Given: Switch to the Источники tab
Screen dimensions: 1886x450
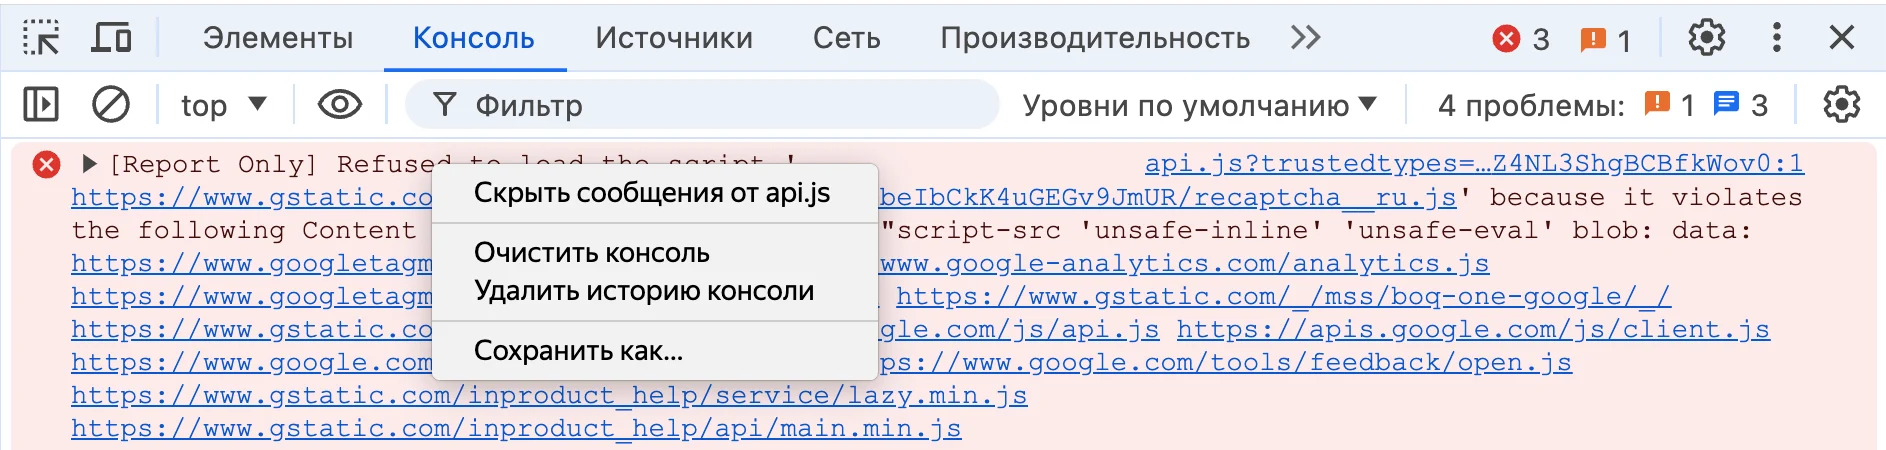Looking at the screenshot, I should [674, 38].
